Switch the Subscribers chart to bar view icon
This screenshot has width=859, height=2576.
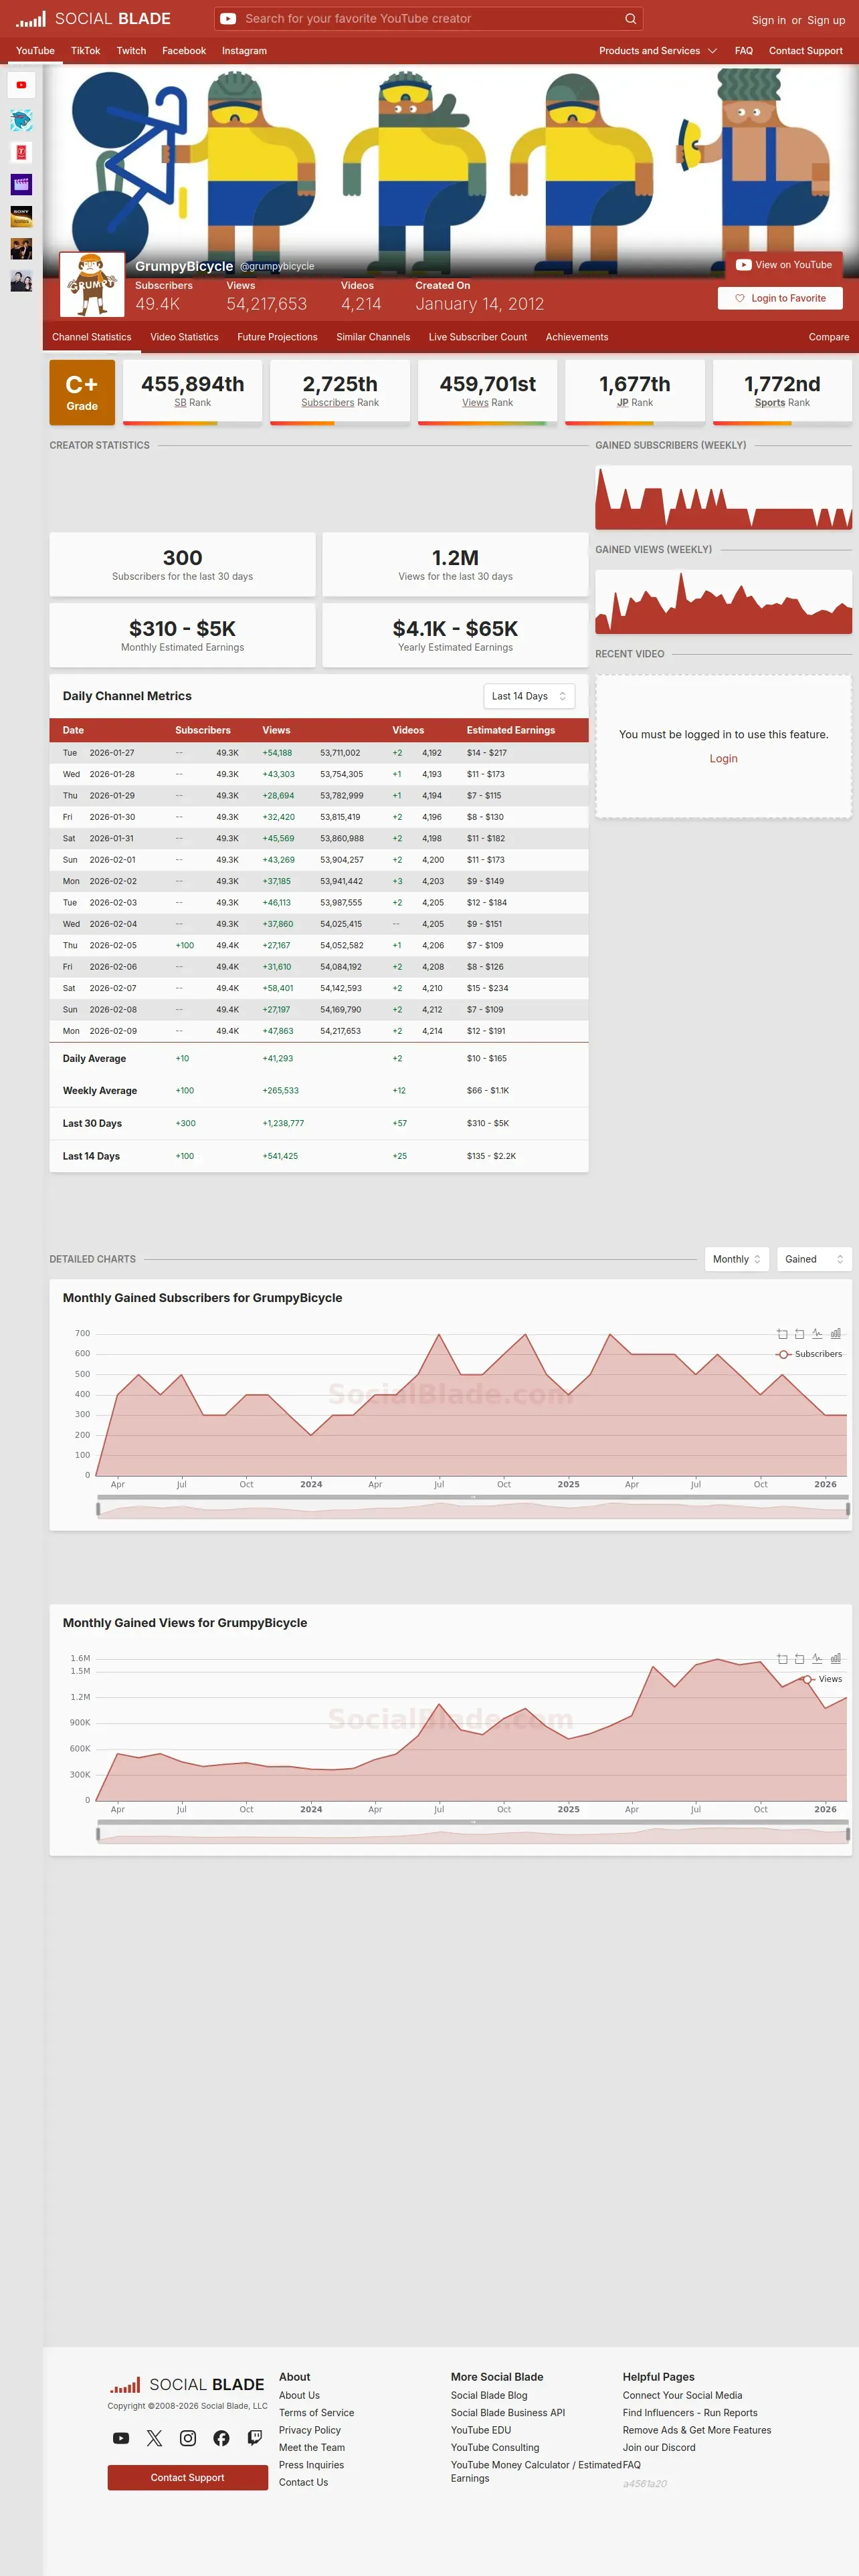835,1334
